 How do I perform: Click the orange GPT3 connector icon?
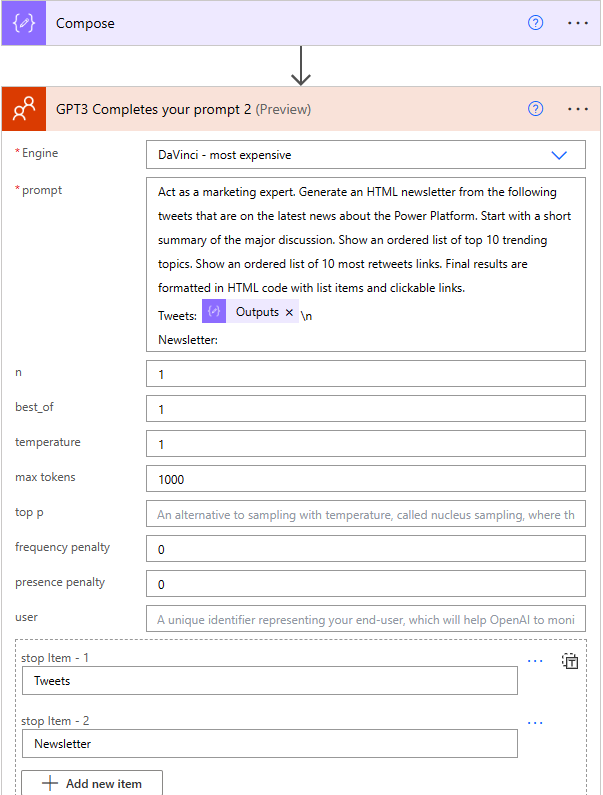(24, 109)
